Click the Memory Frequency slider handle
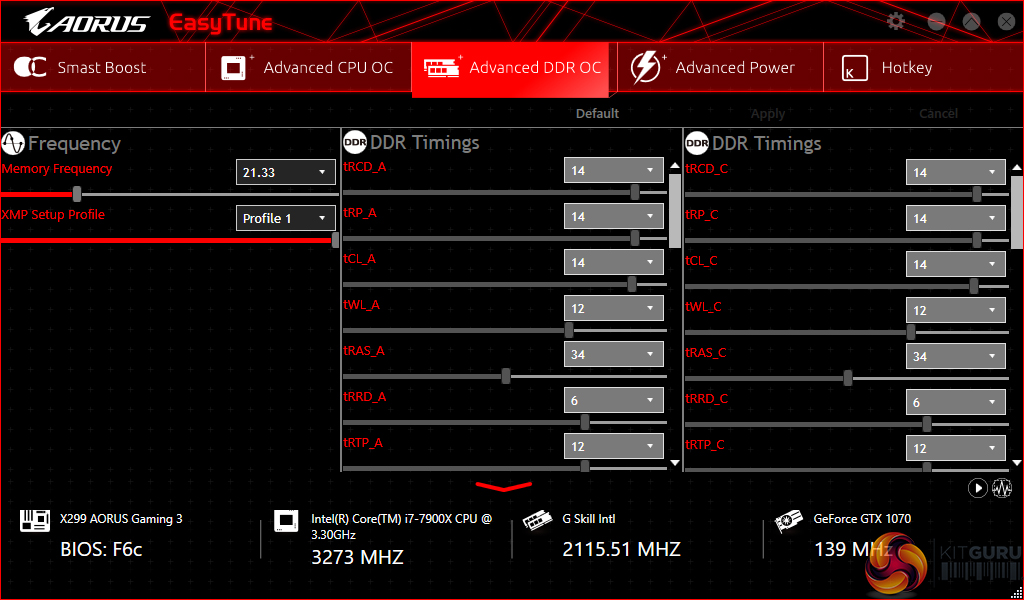The height and width of the screenshot is (600, 1024). click(77, 194)
